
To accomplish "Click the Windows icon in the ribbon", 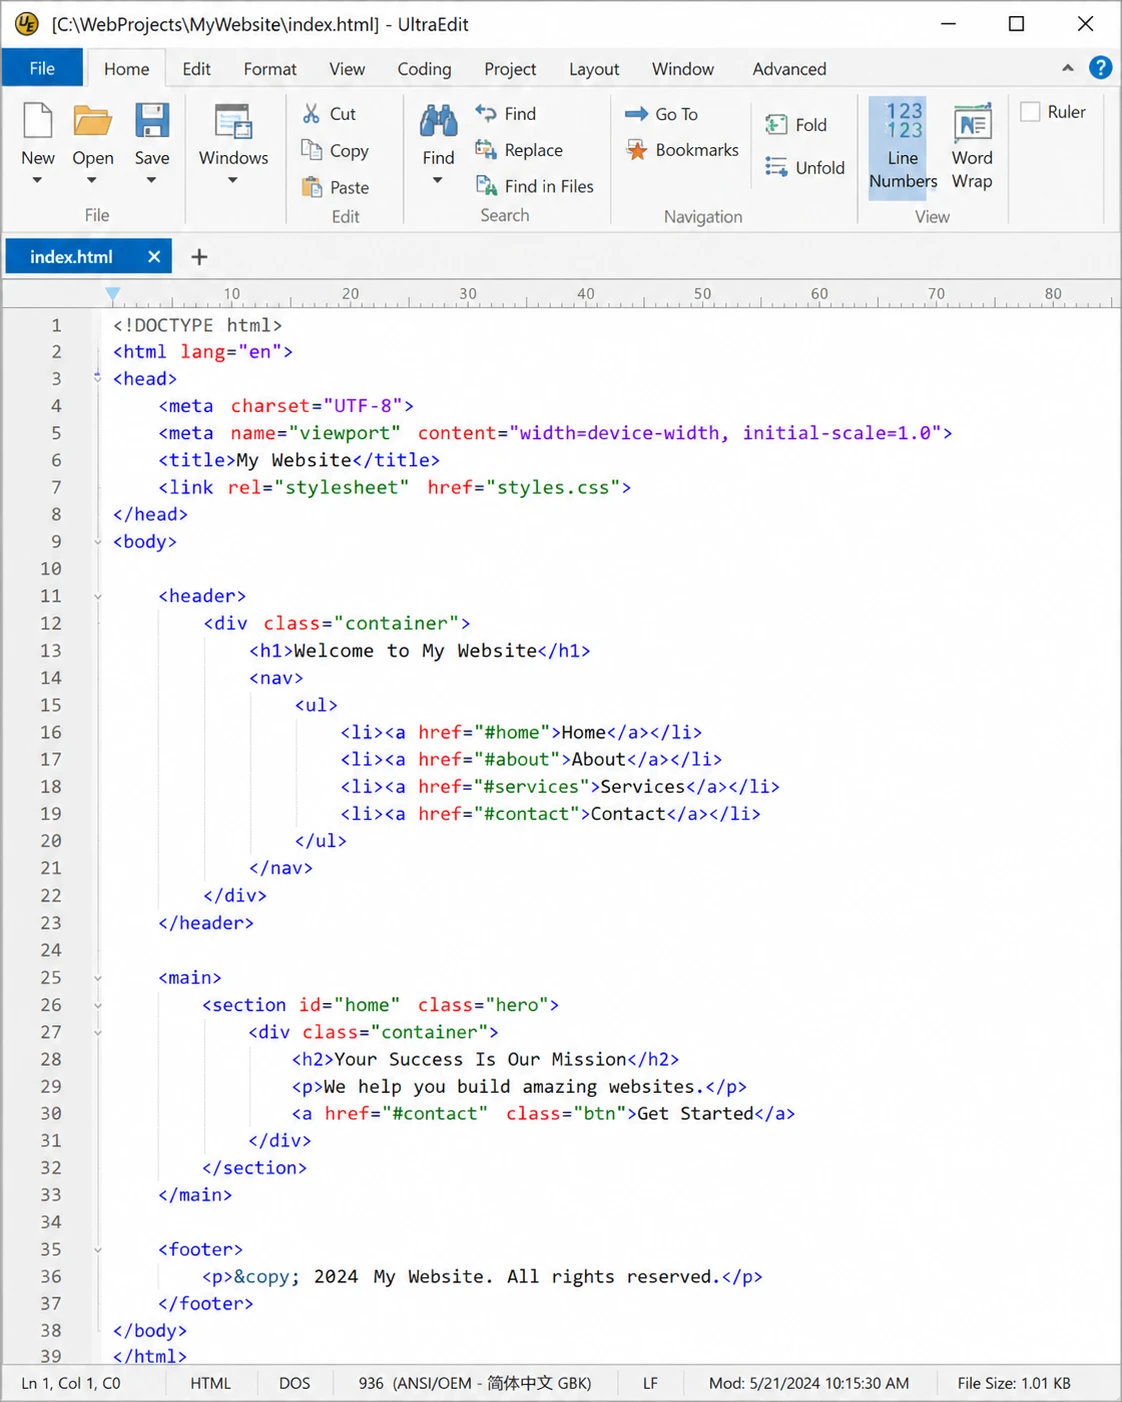I will tap(233, 121).
